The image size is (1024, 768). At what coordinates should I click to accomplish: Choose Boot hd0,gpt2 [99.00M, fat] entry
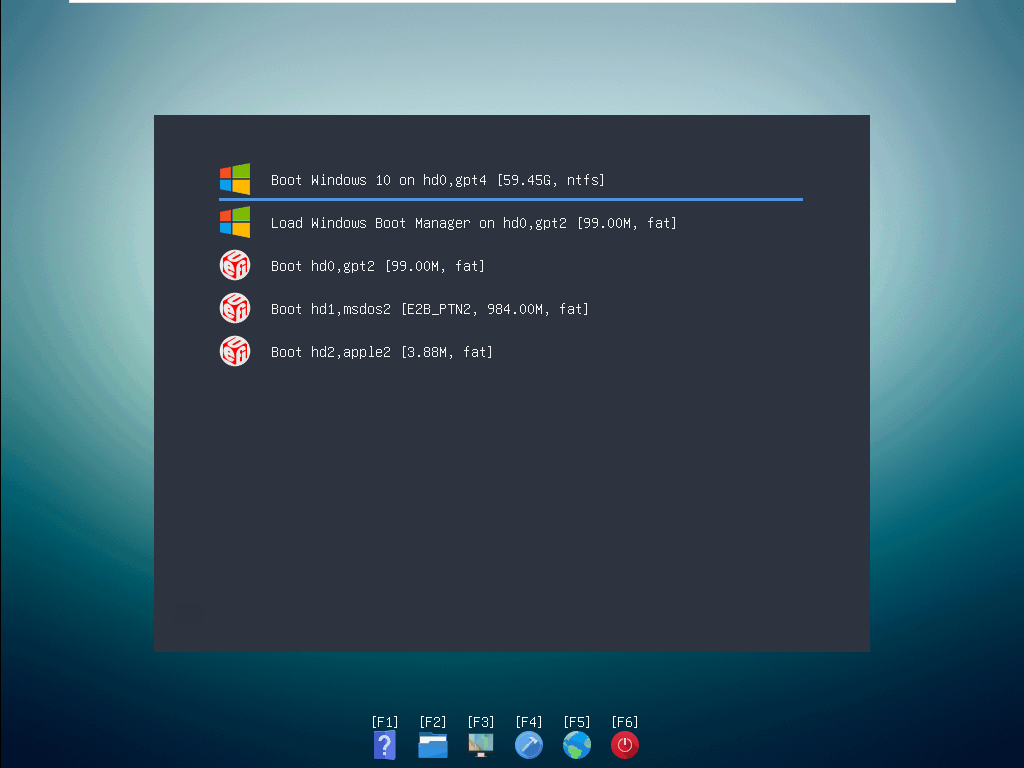point(511,266)
